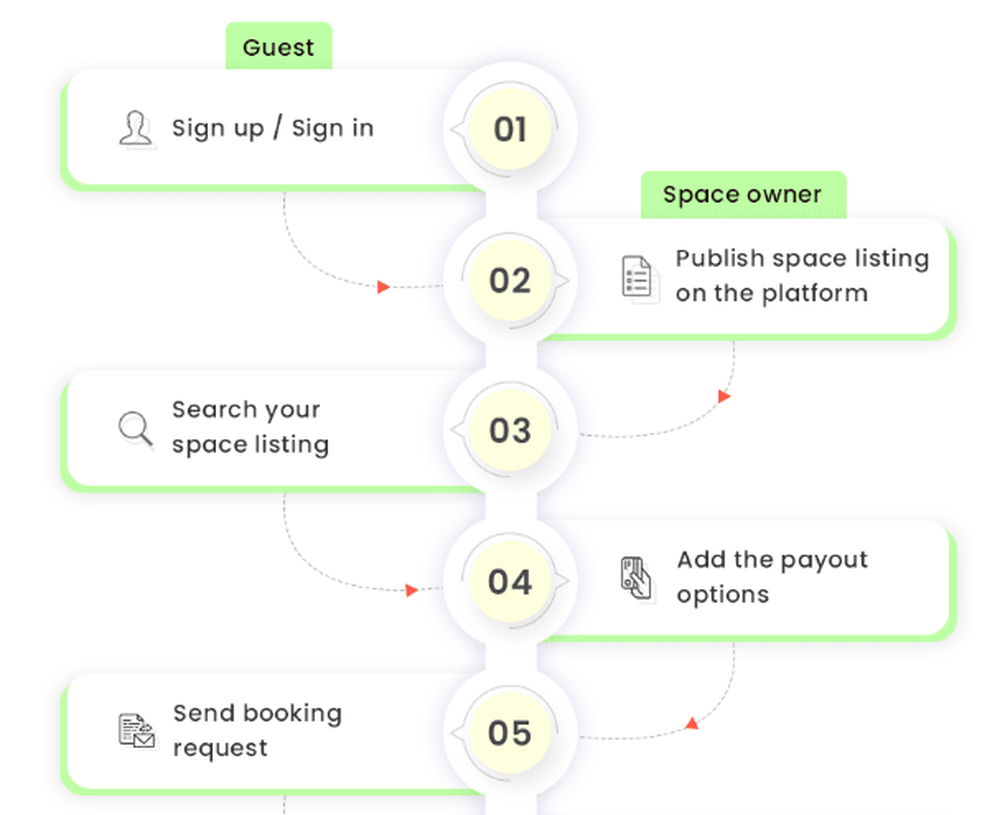This screenshot has height=815, width=1000.
Task: Click the red arrow pointing to step 02
Action: click(383, 287)
